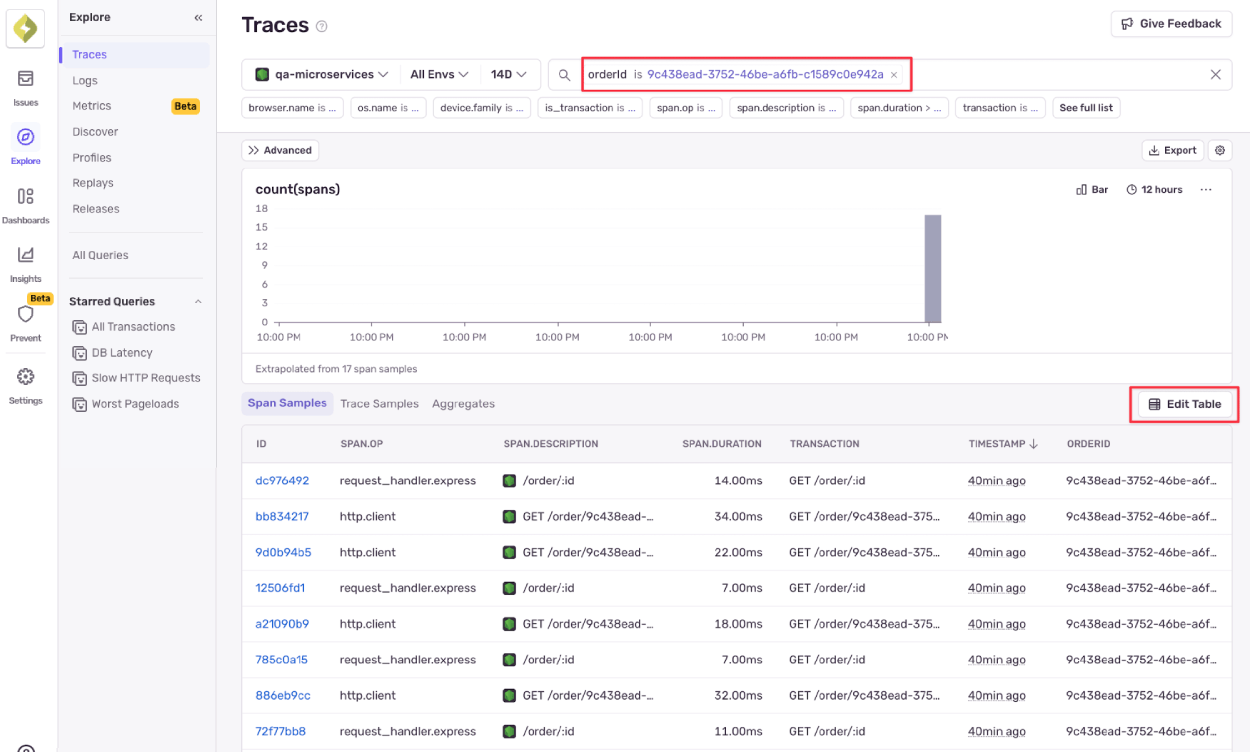Click the Sentry logo in top-left corner
This screenshot has height=752, width=1250.
tap(24, 27)
